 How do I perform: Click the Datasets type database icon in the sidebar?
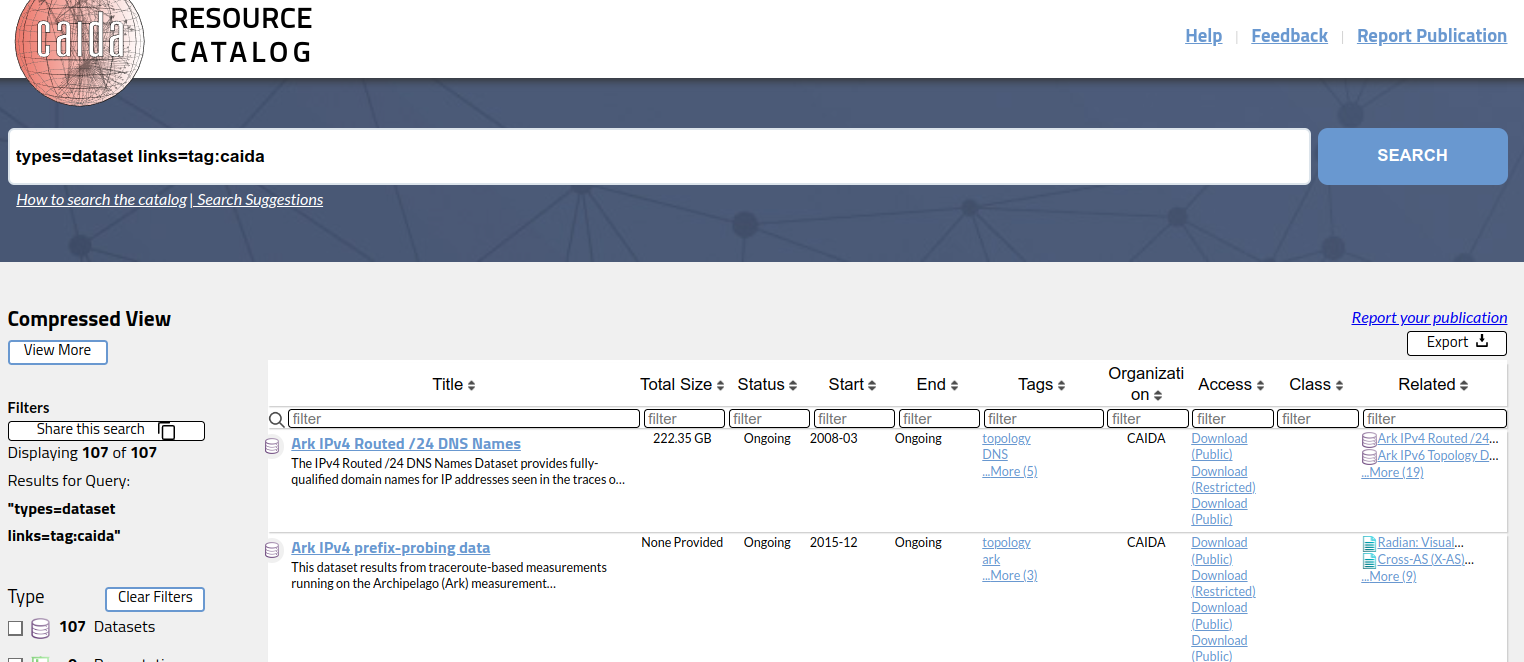coord(40,628)
